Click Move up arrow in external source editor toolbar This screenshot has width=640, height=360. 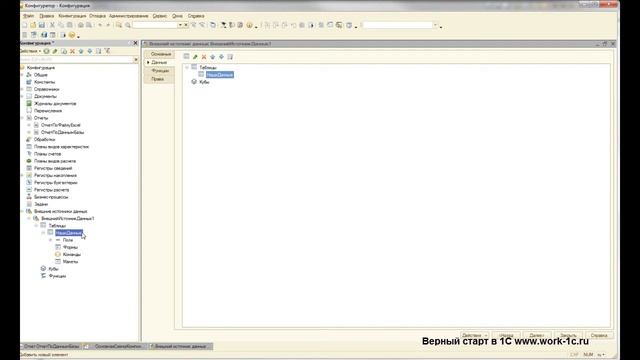(213, 57)
